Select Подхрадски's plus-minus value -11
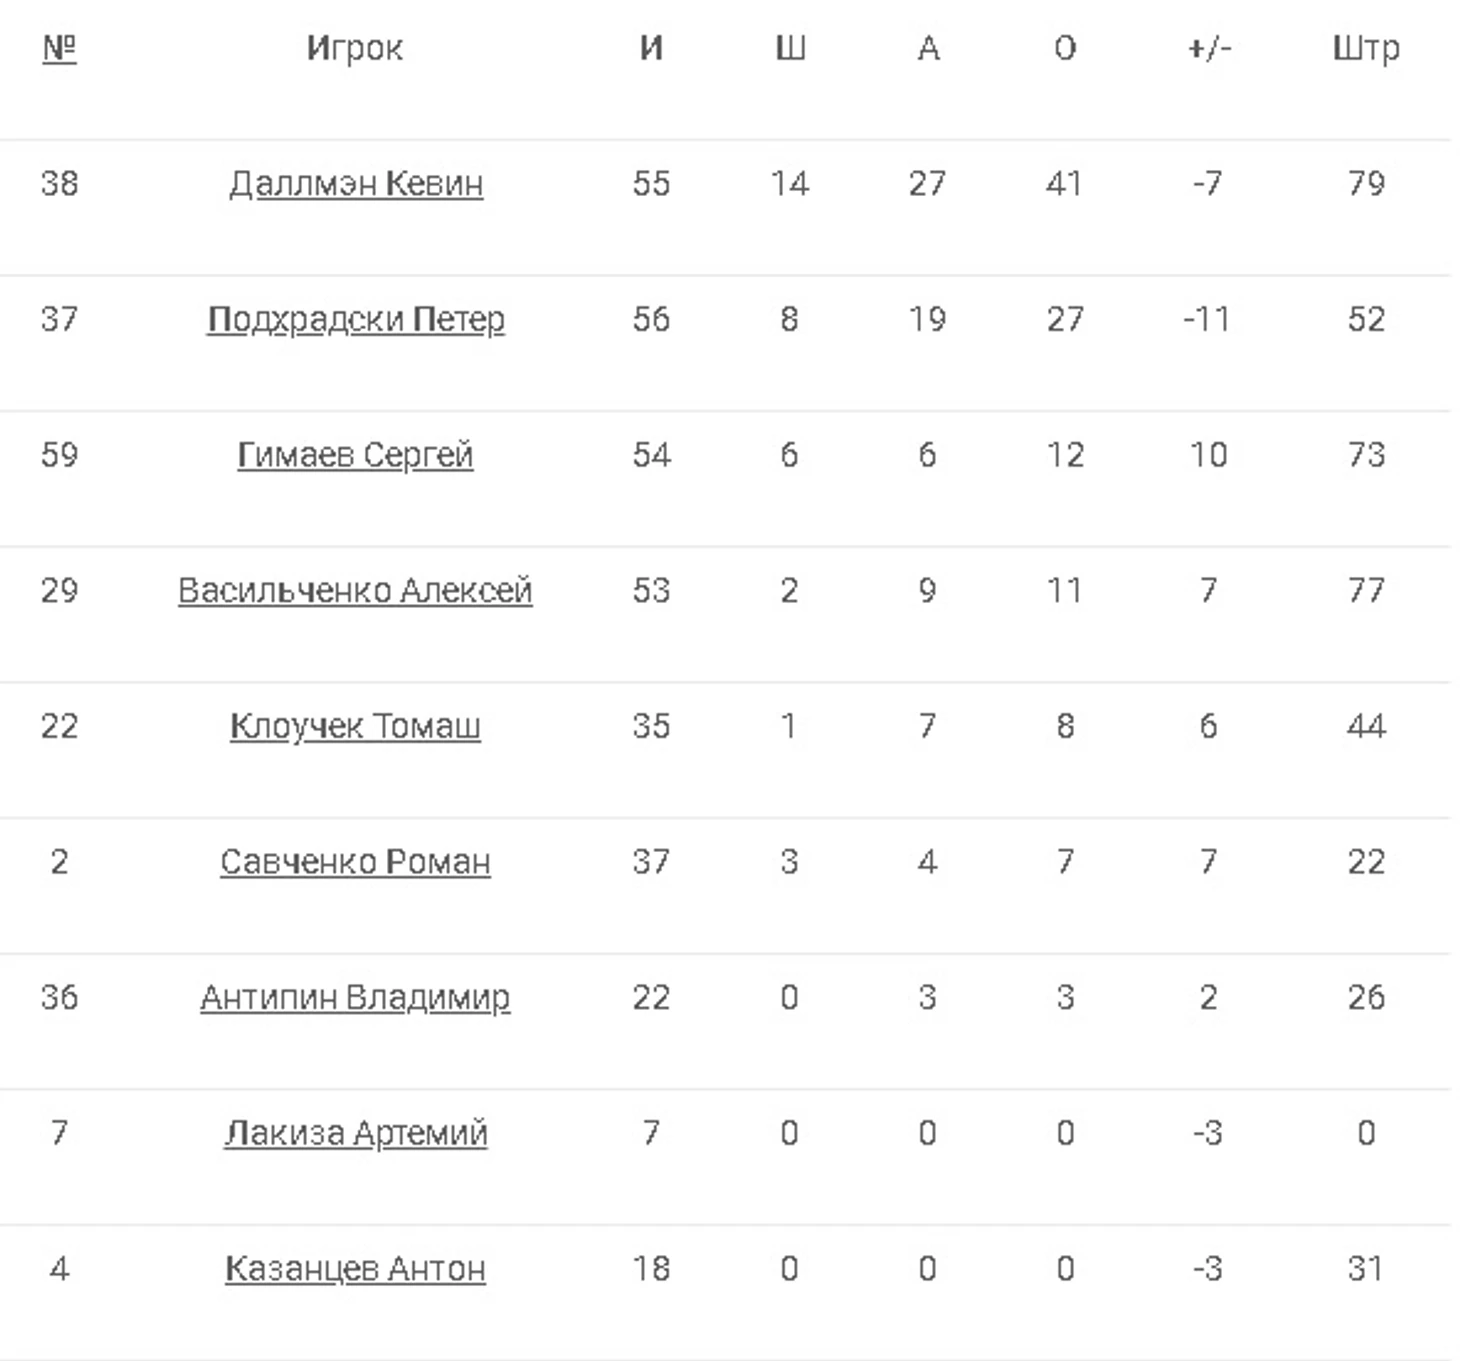This screenshot has height=1361, width=1460. [1207, 319]
